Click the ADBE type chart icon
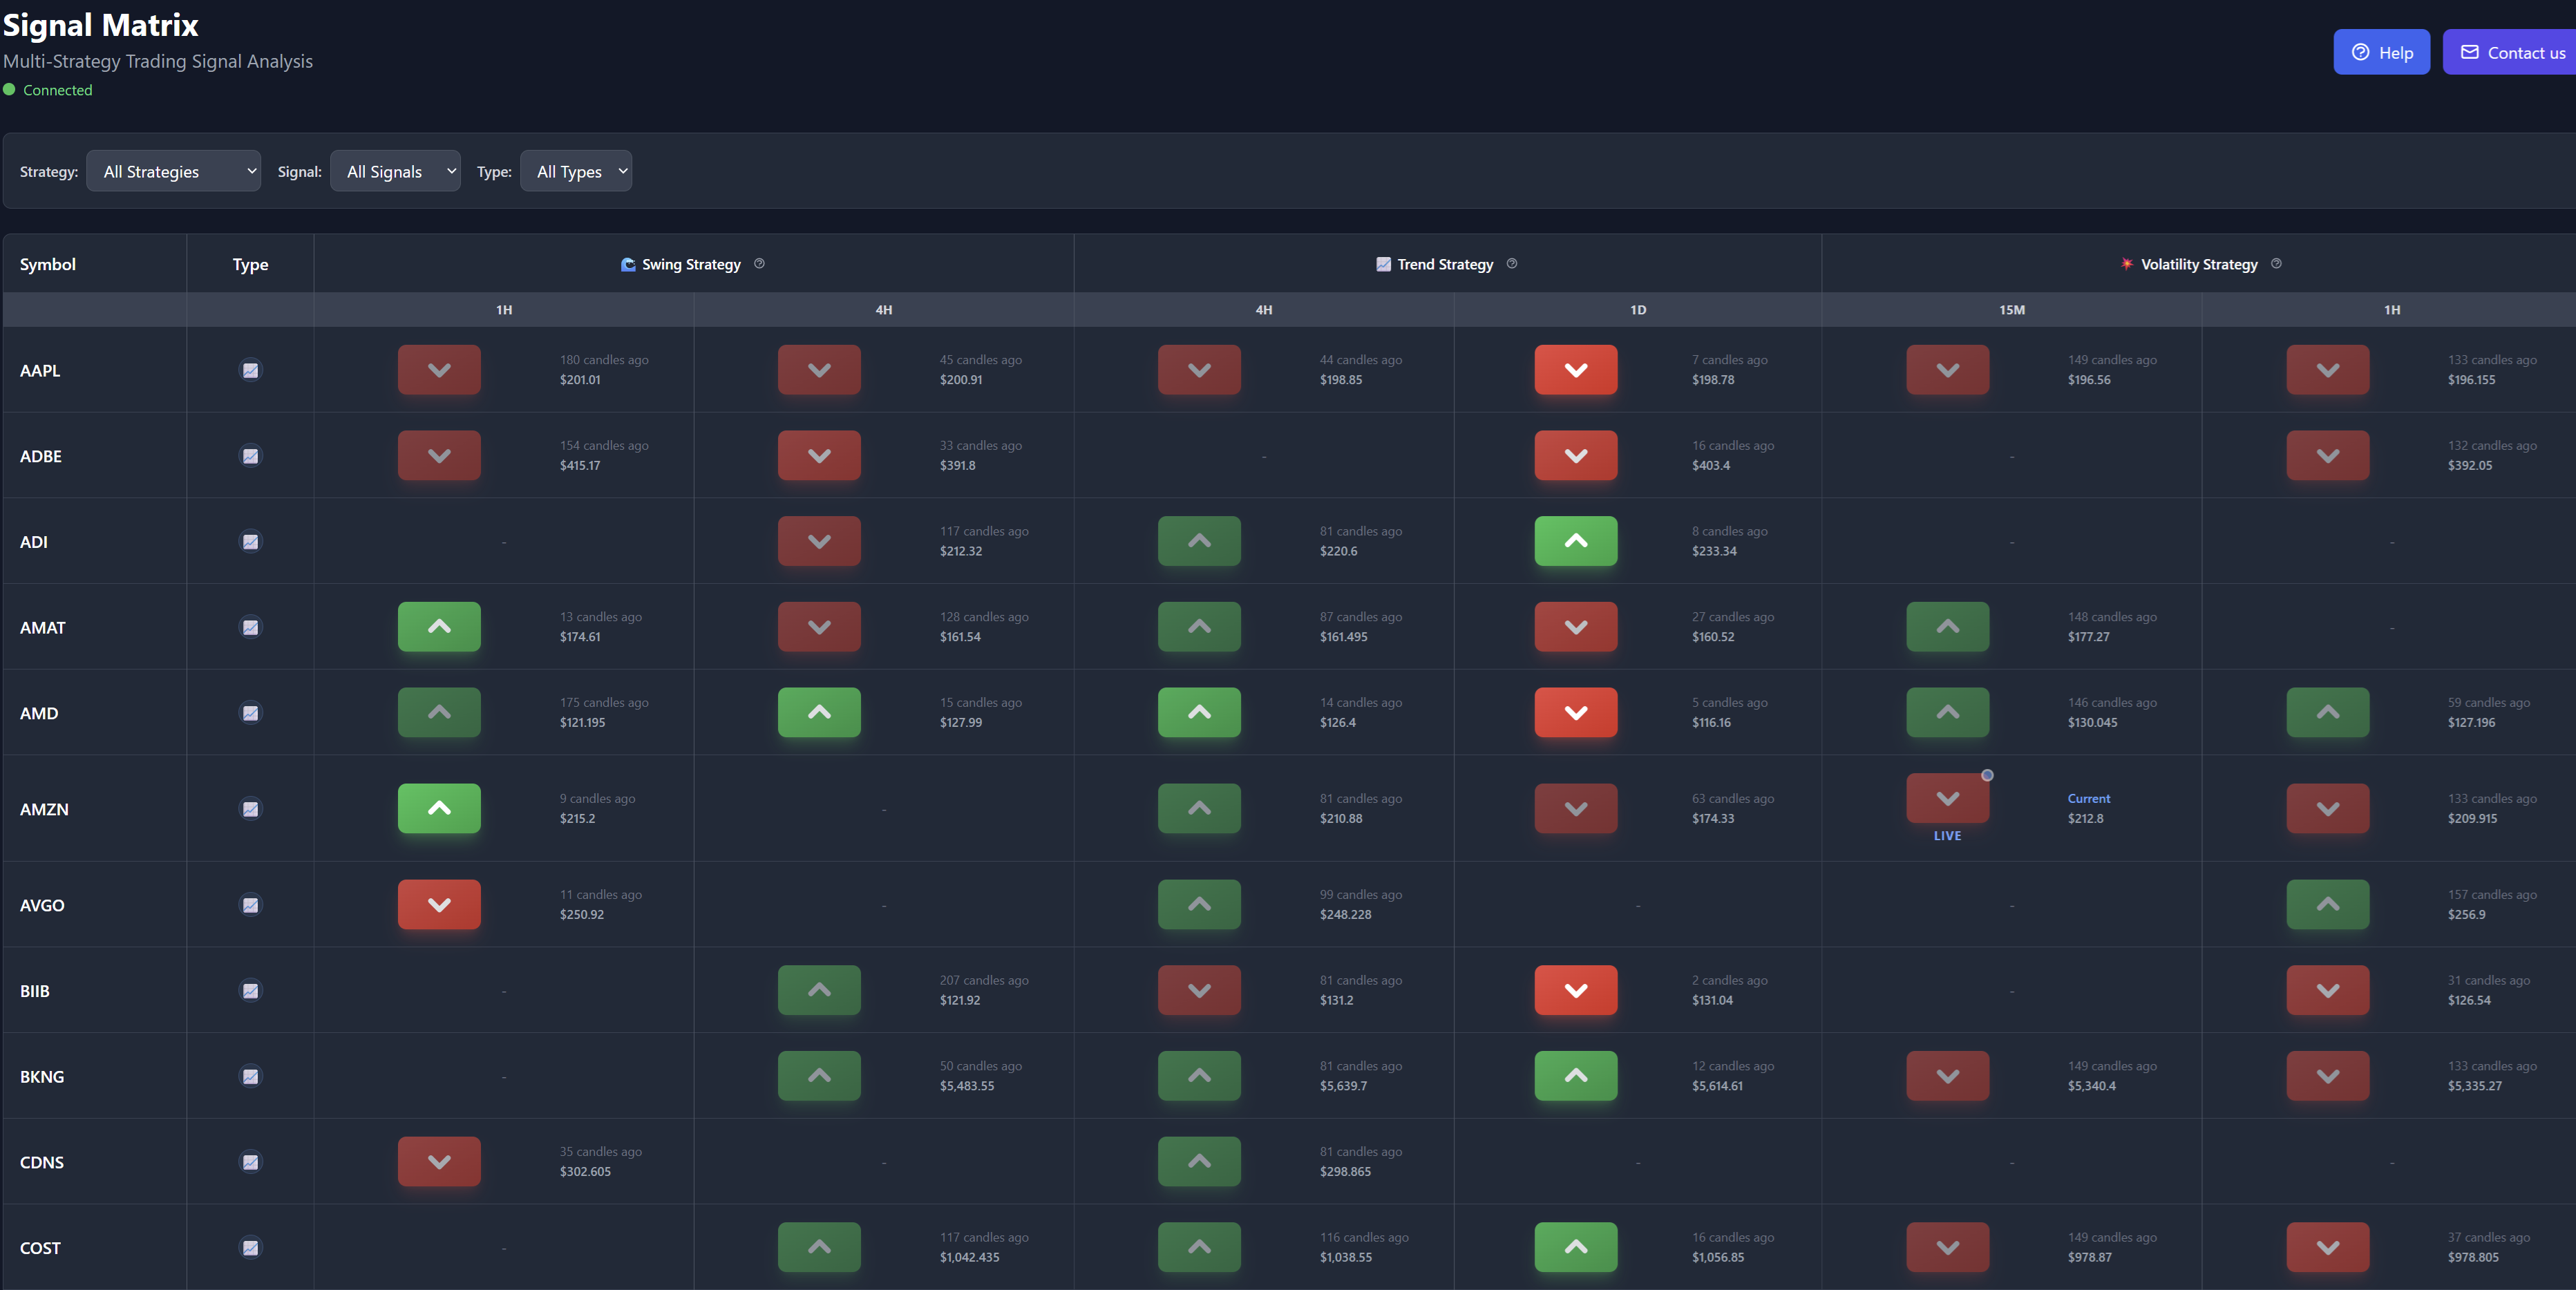This screenshot has height=1290, width=2576. [x=251, y=456]
